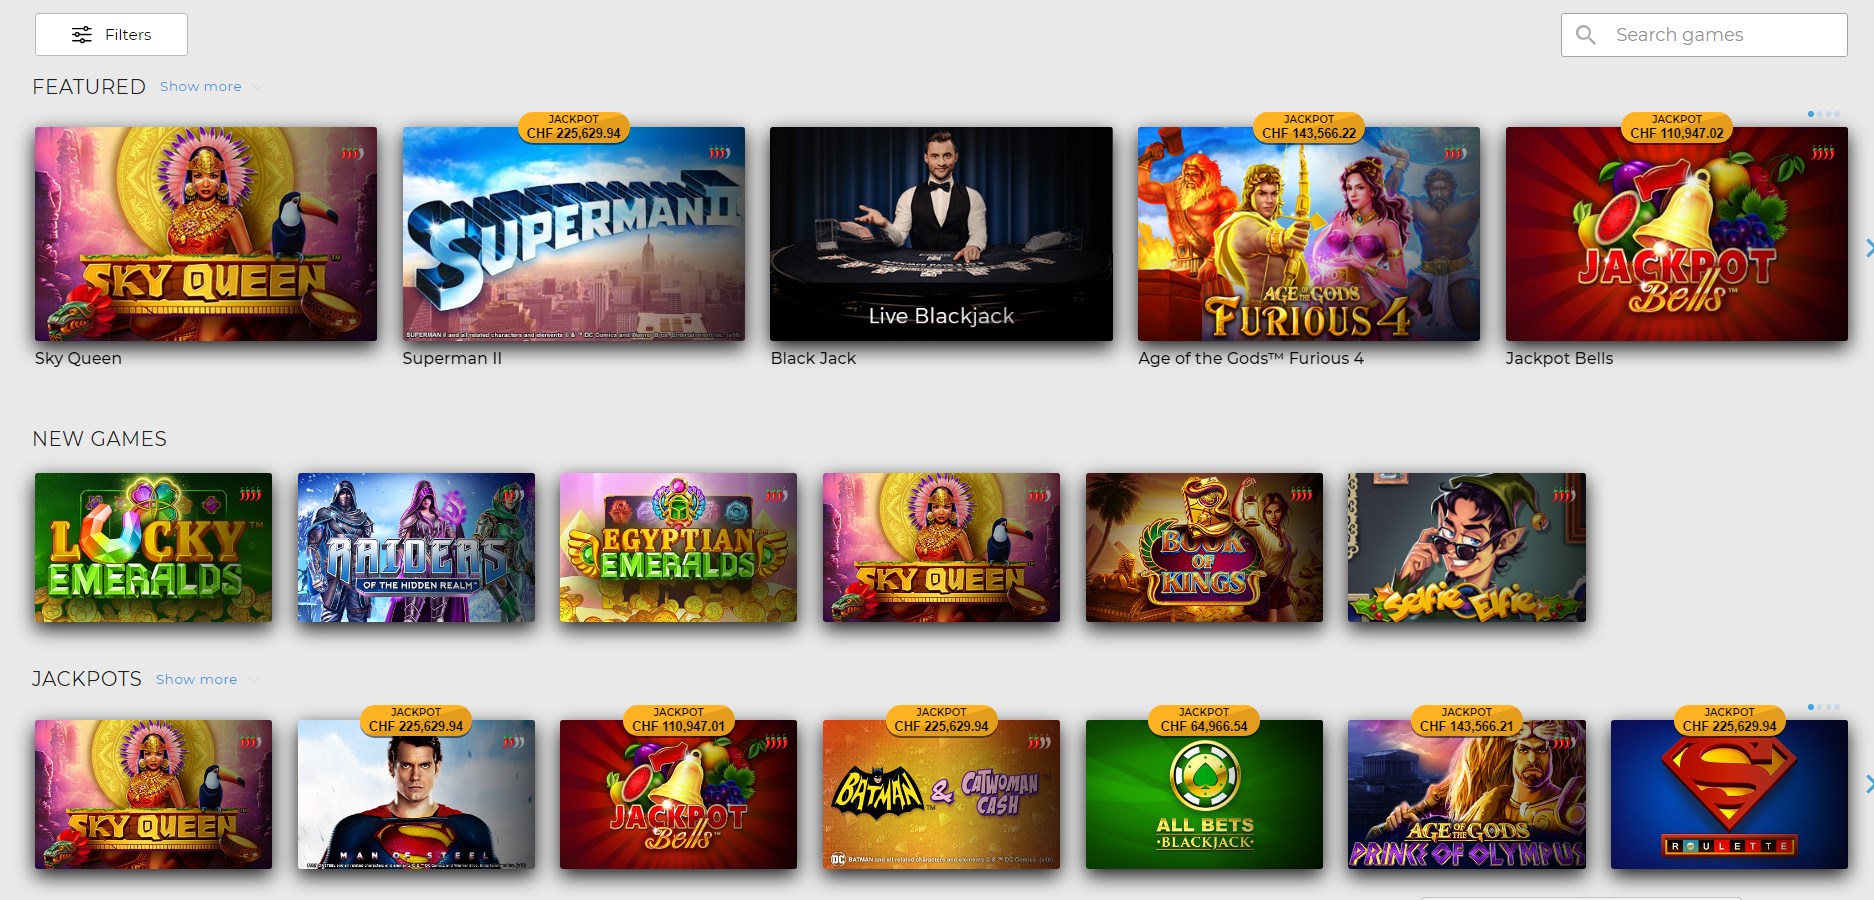Open Live Blackjack game tile
The image size is (1874, 900).
point(941,234)
